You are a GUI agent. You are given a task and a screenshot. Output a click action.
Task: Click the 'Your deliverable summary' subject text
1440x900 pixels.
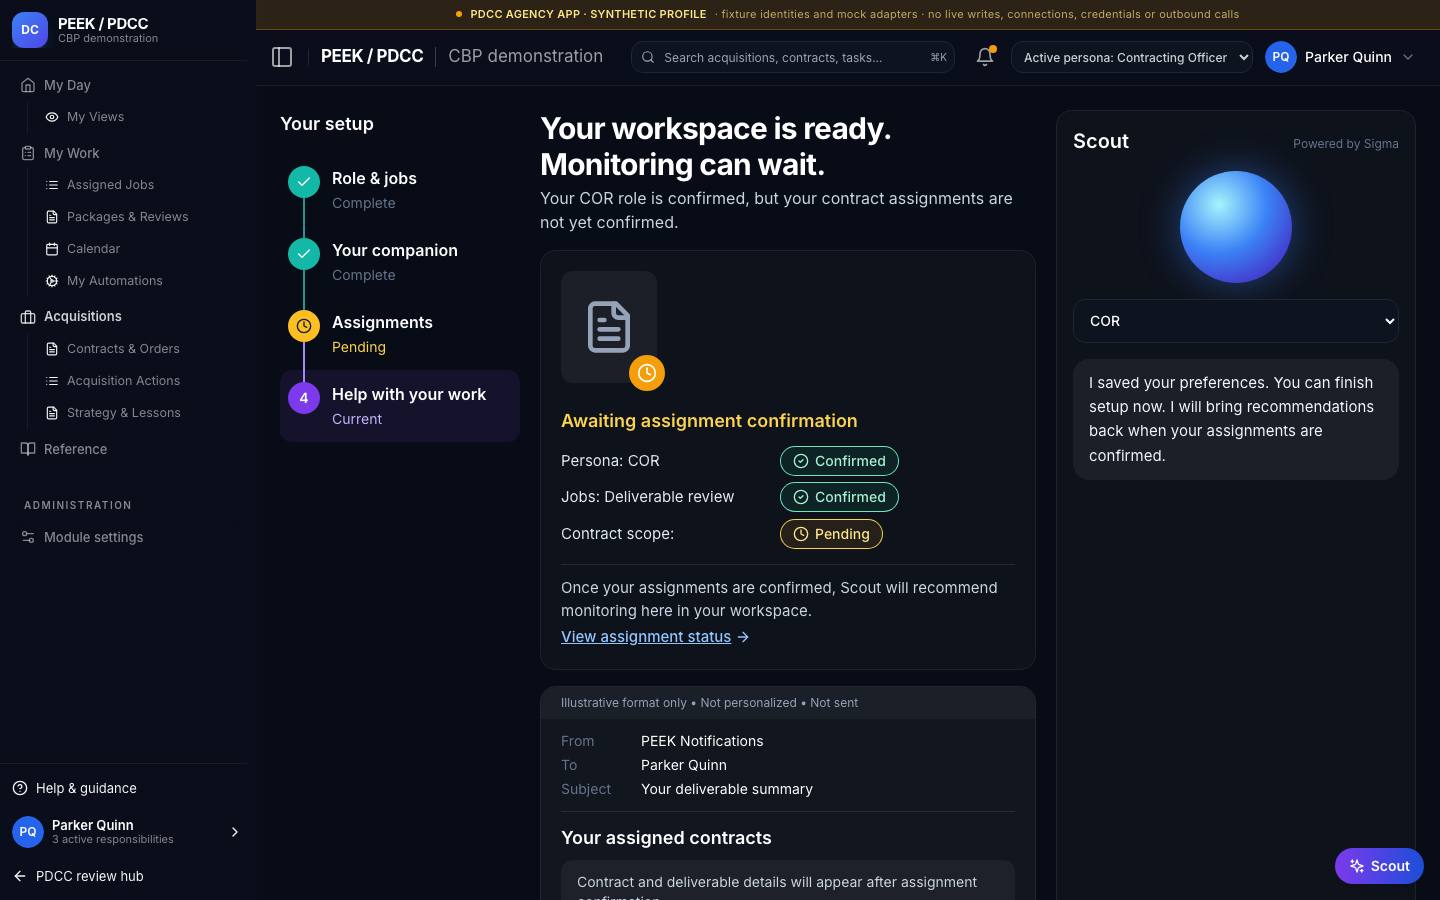[727, 789]
